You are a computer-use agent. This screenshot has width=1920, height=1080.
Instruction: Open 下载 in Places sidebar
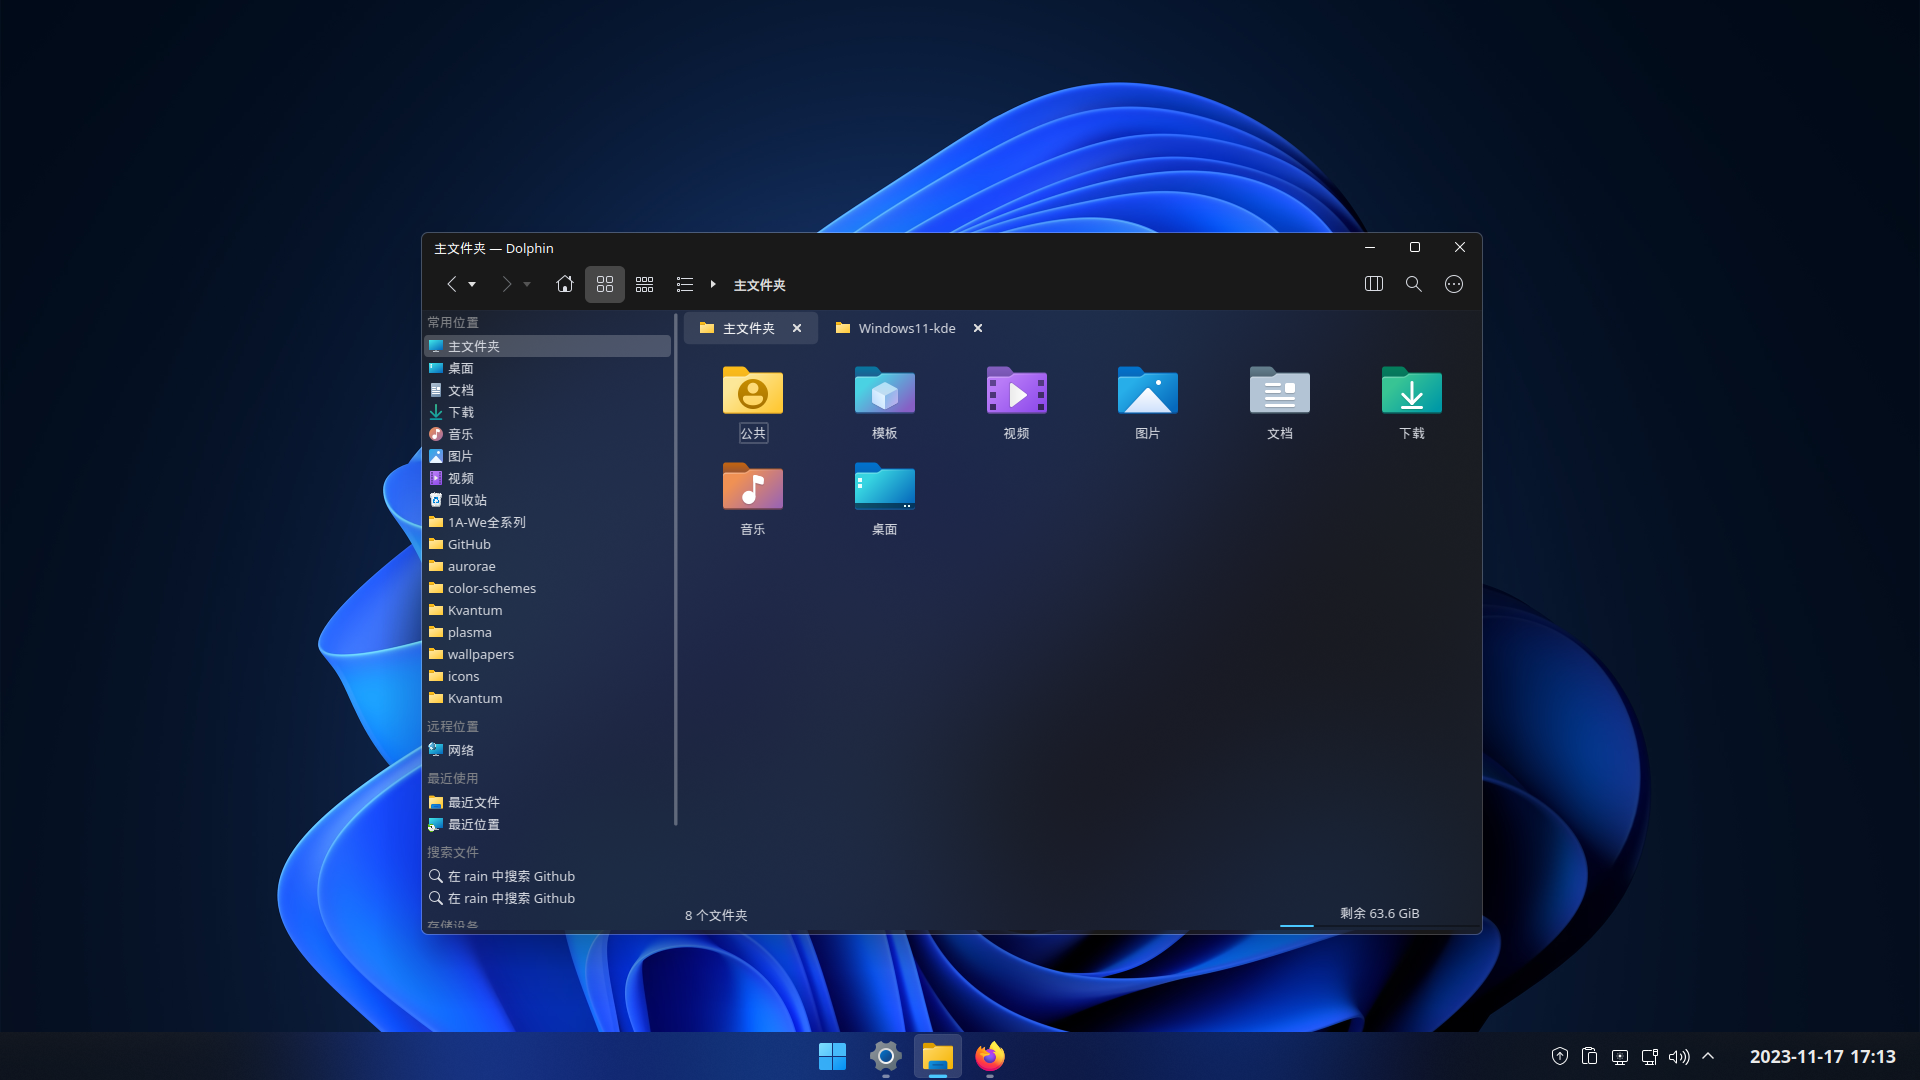point(547,412)
